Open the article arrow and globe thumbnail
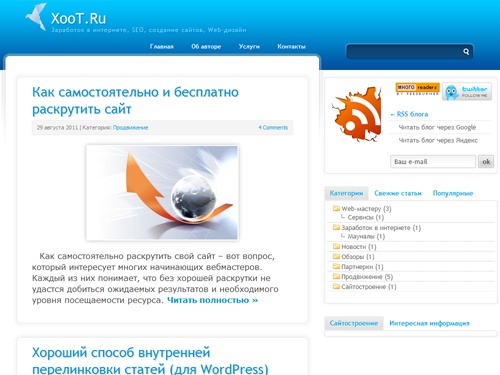 click(x=162, y=192)
